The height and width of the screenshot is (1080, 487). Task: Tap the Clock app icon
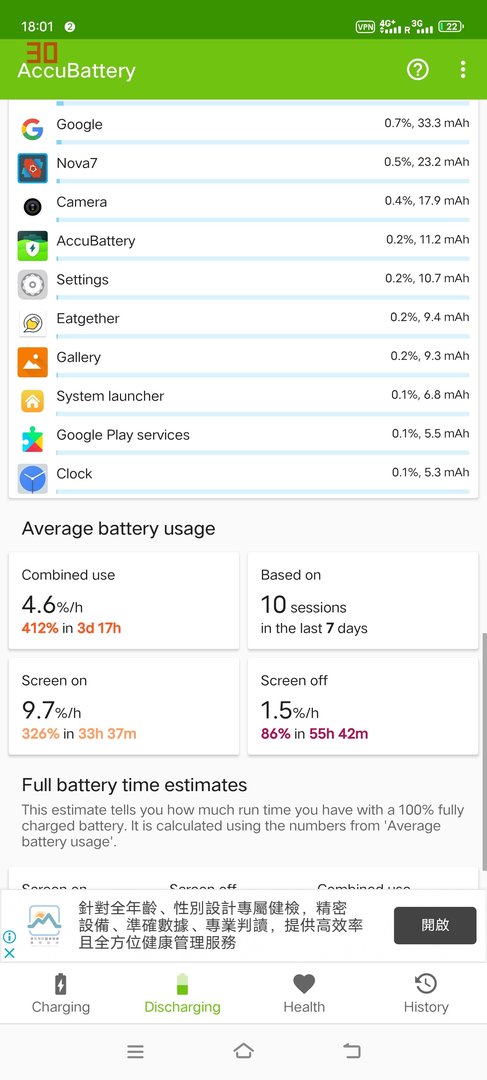(32, 479)
